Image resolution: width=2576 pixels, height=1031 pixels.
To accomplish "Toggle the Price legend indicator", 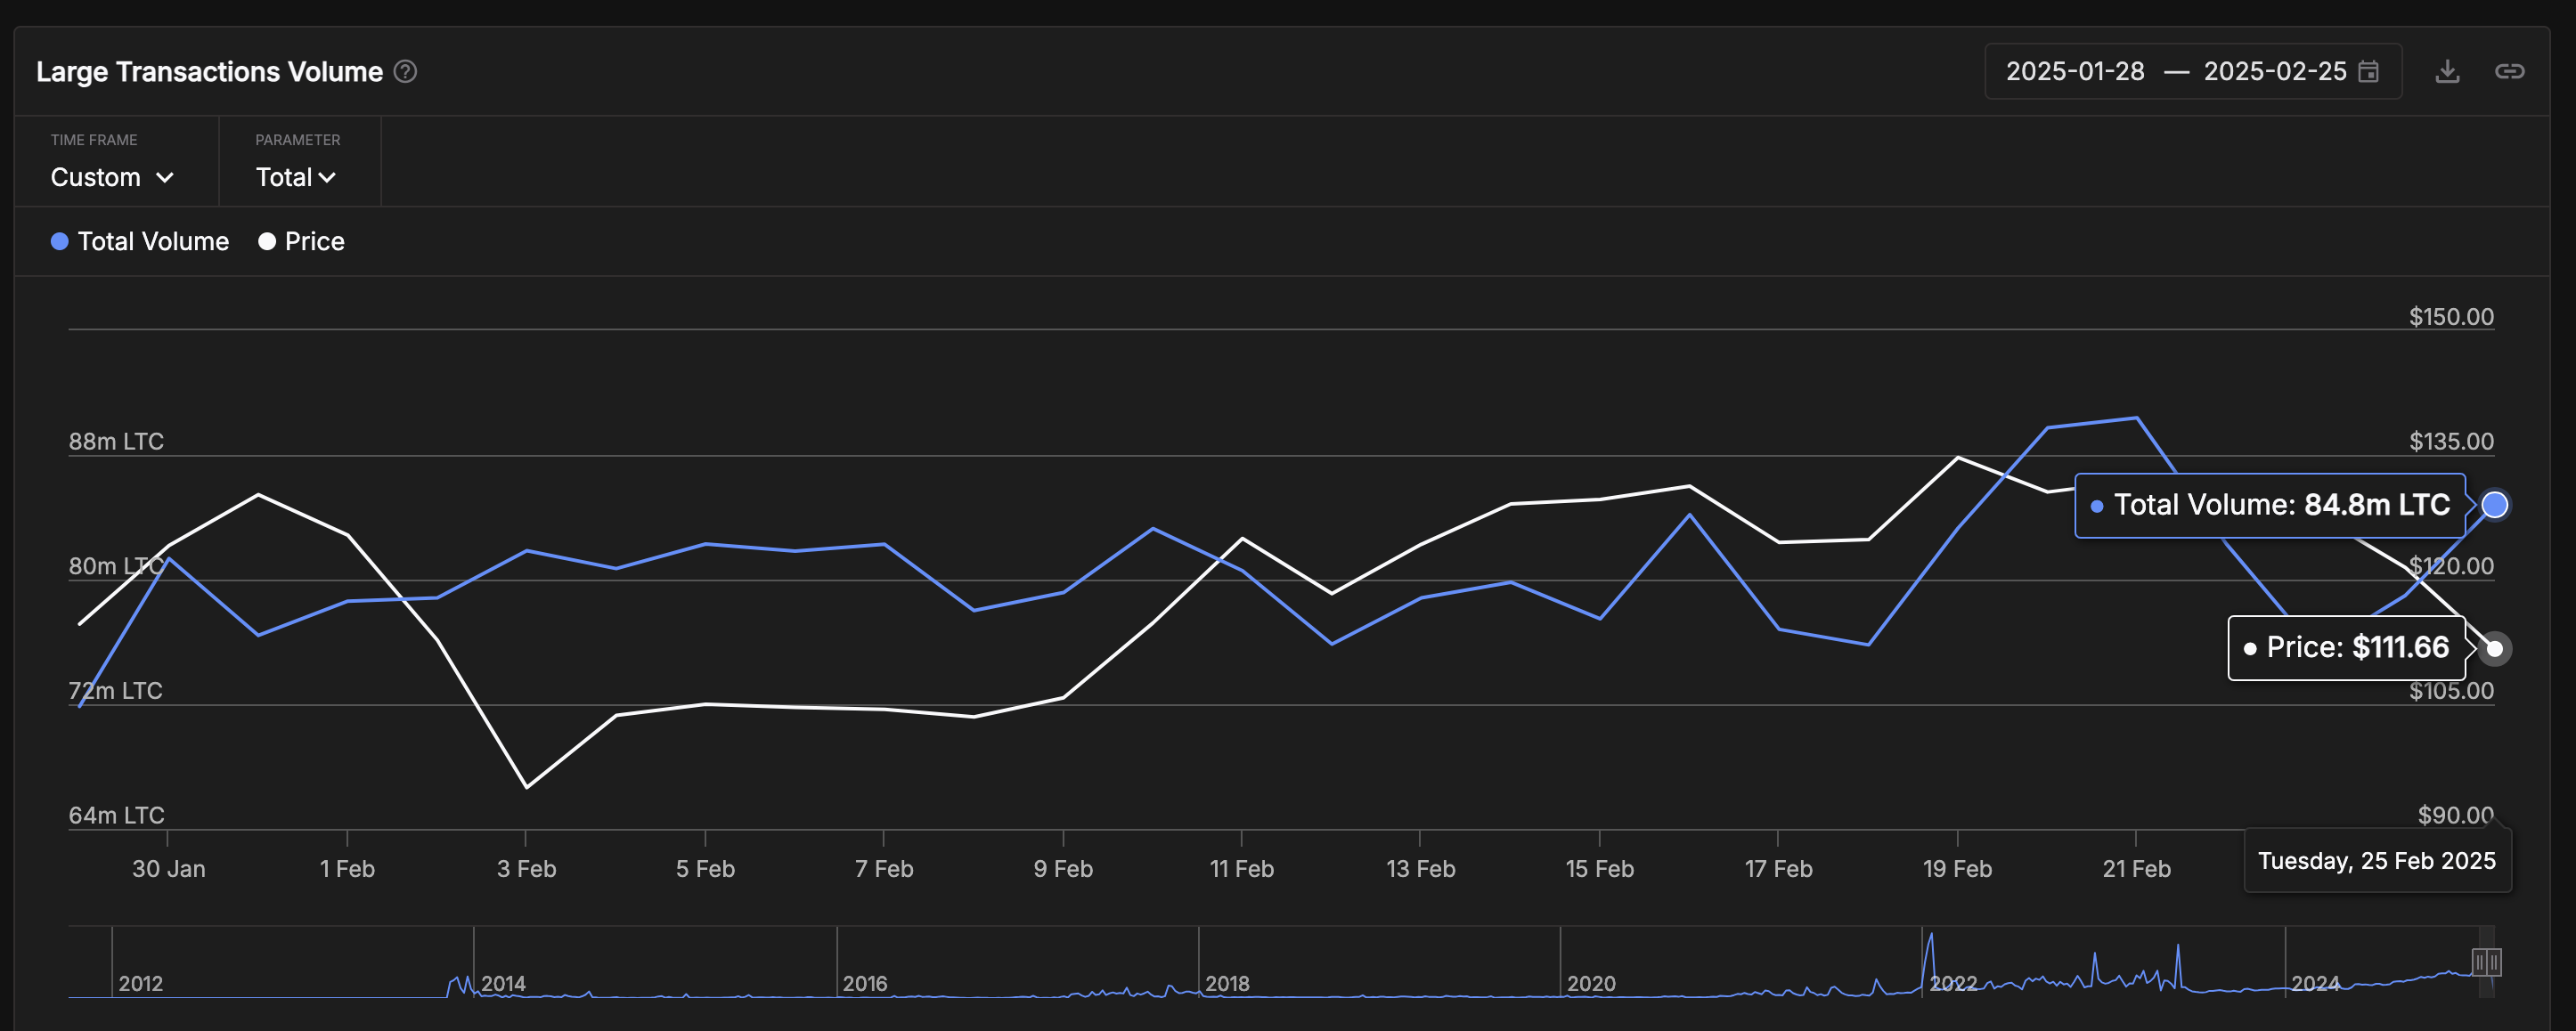I will click(302, 241).
